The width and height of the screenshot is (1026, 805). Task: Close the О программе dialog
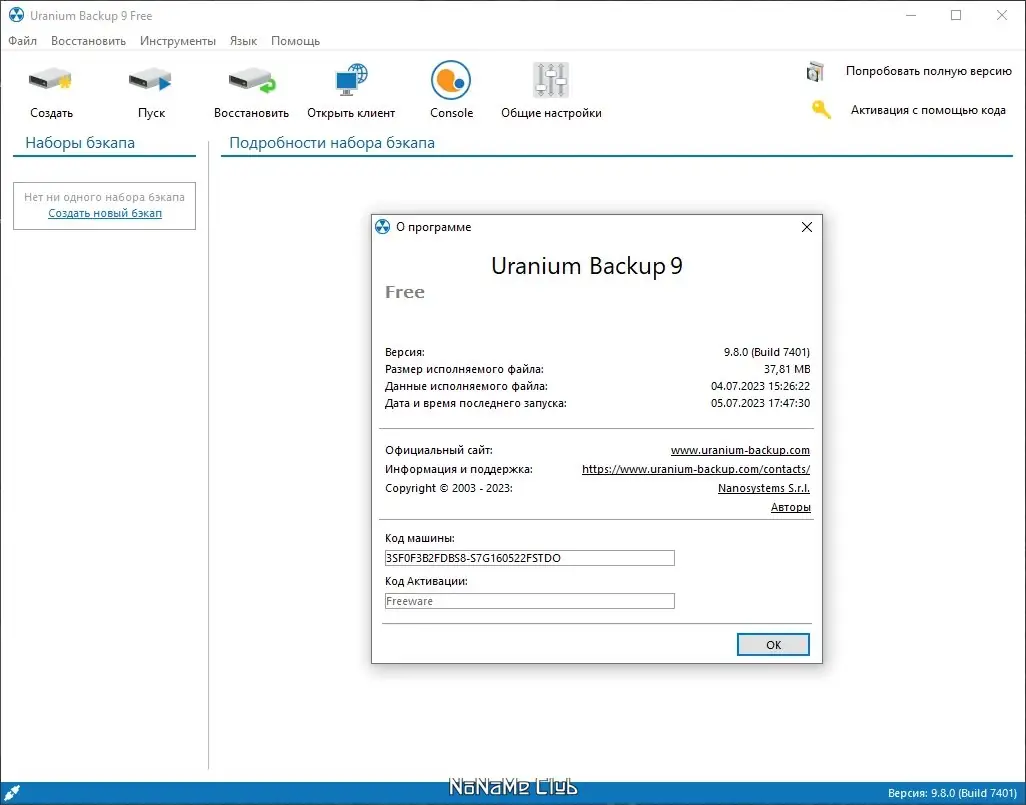point(807,226)
